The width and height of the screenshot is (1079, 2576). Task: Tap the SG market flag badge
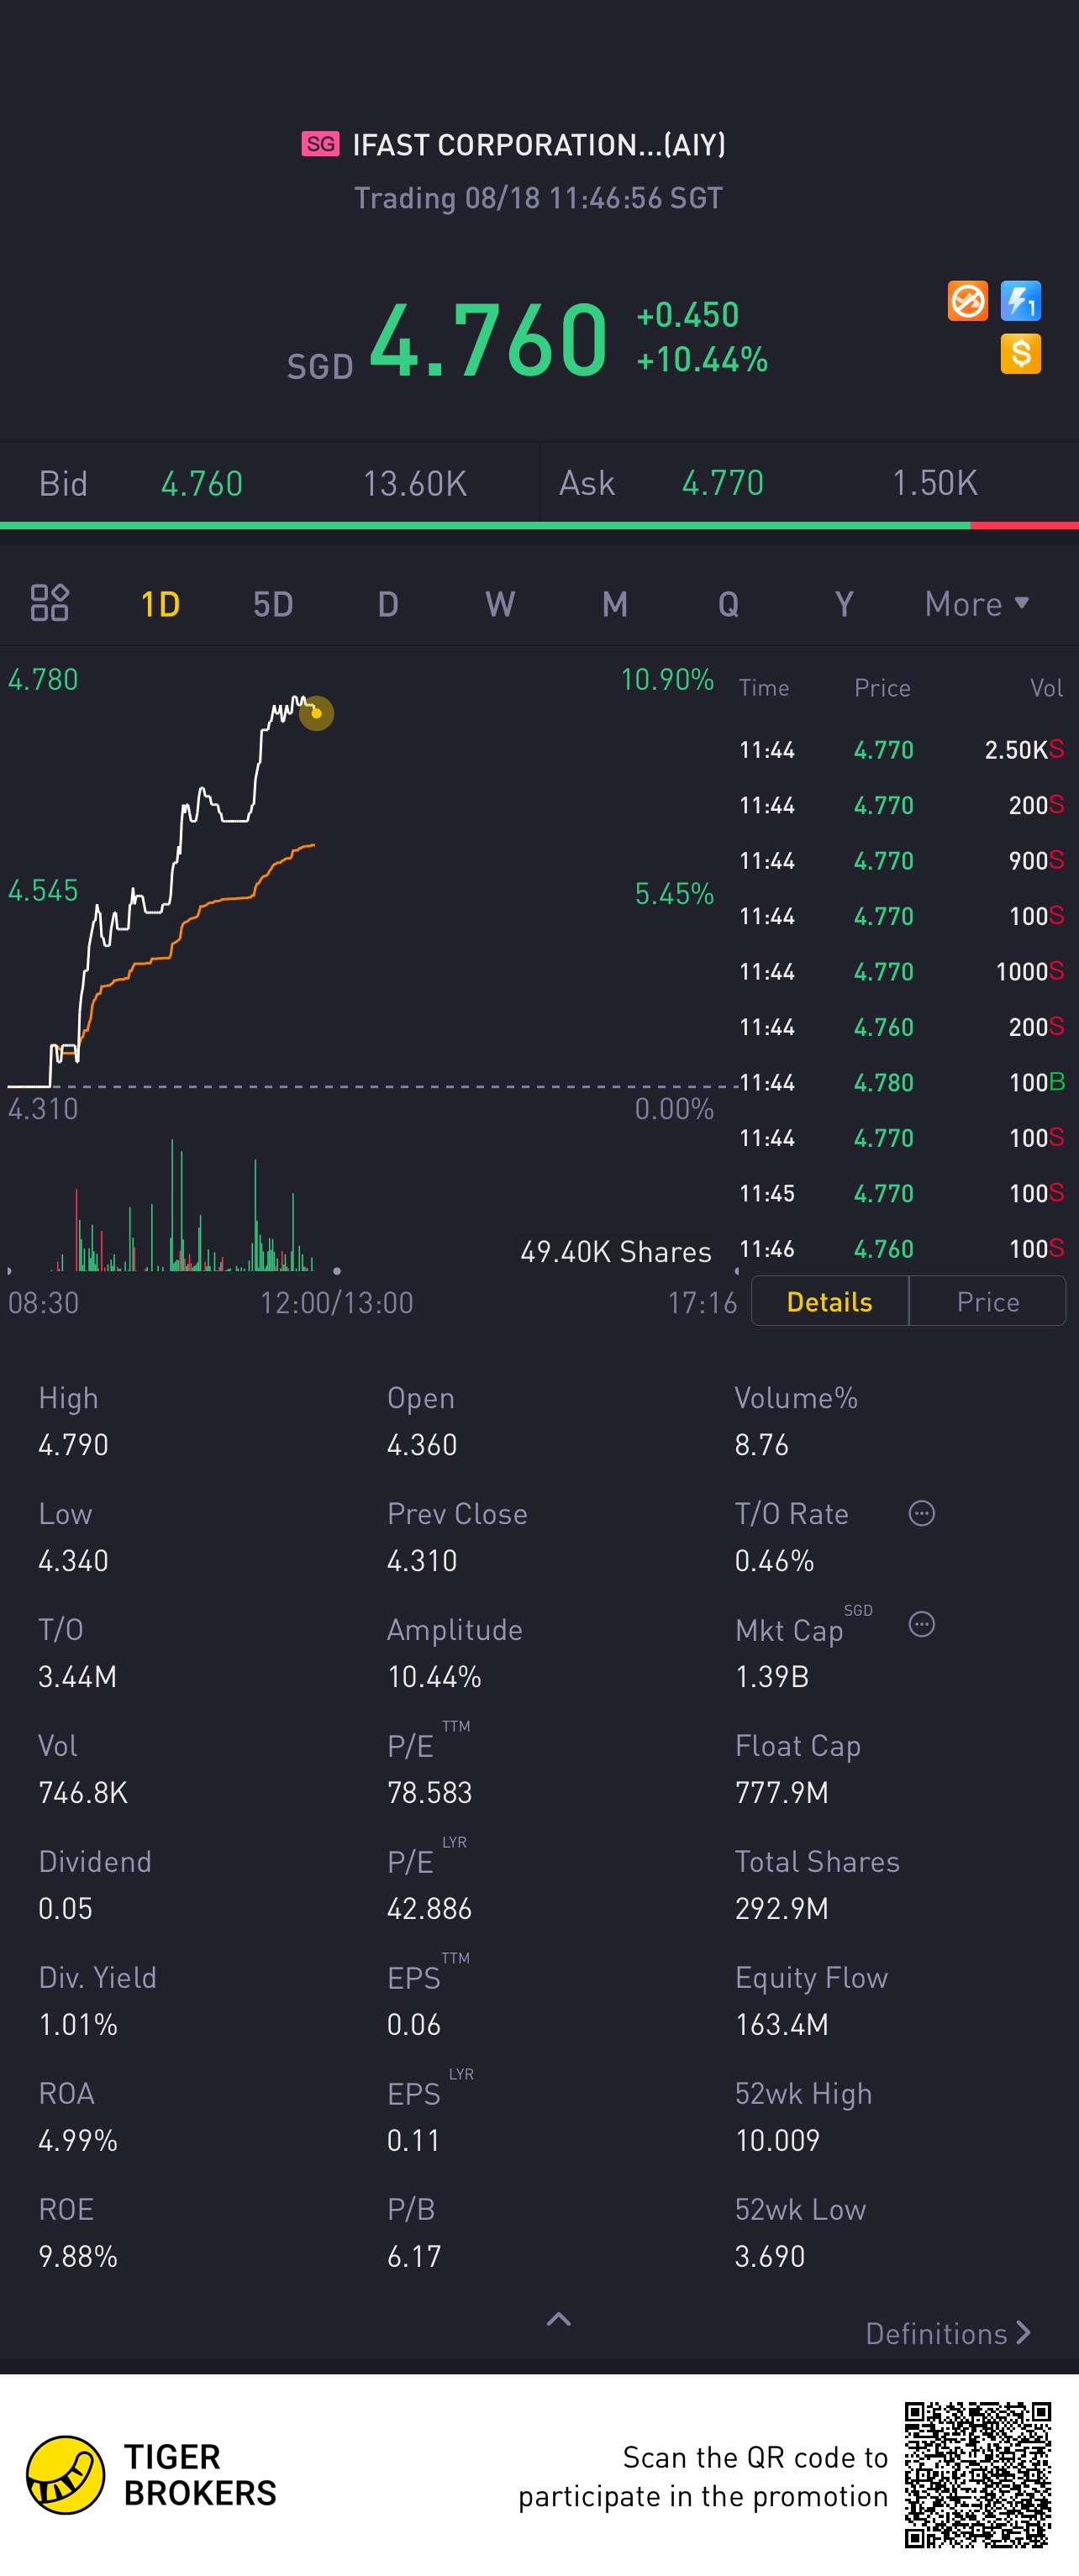coord(320,144)
